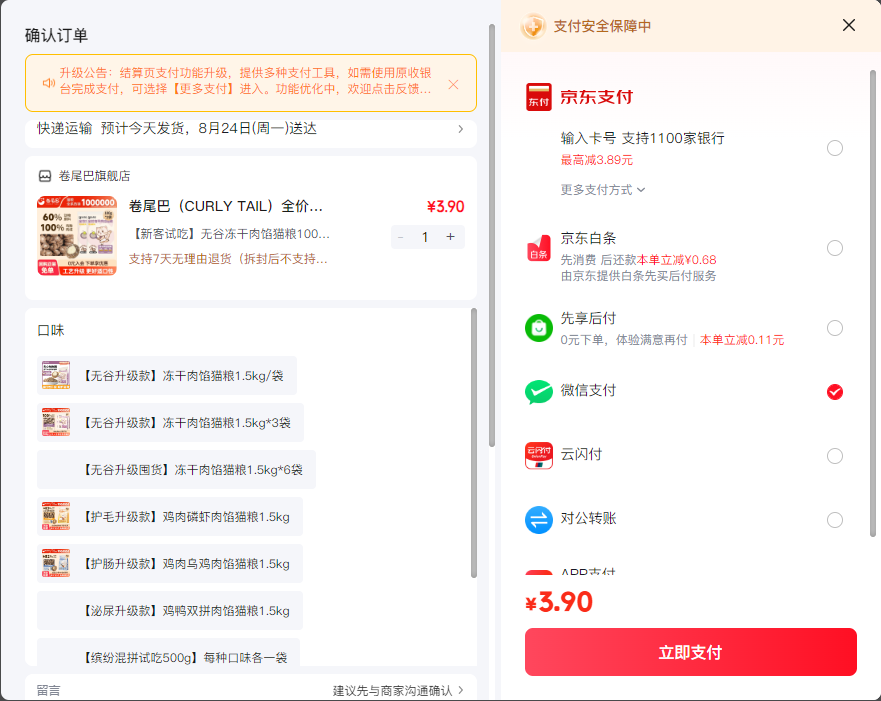Choose flavor 冻干肉馅猫粮1.5kg*3袋

170,422
